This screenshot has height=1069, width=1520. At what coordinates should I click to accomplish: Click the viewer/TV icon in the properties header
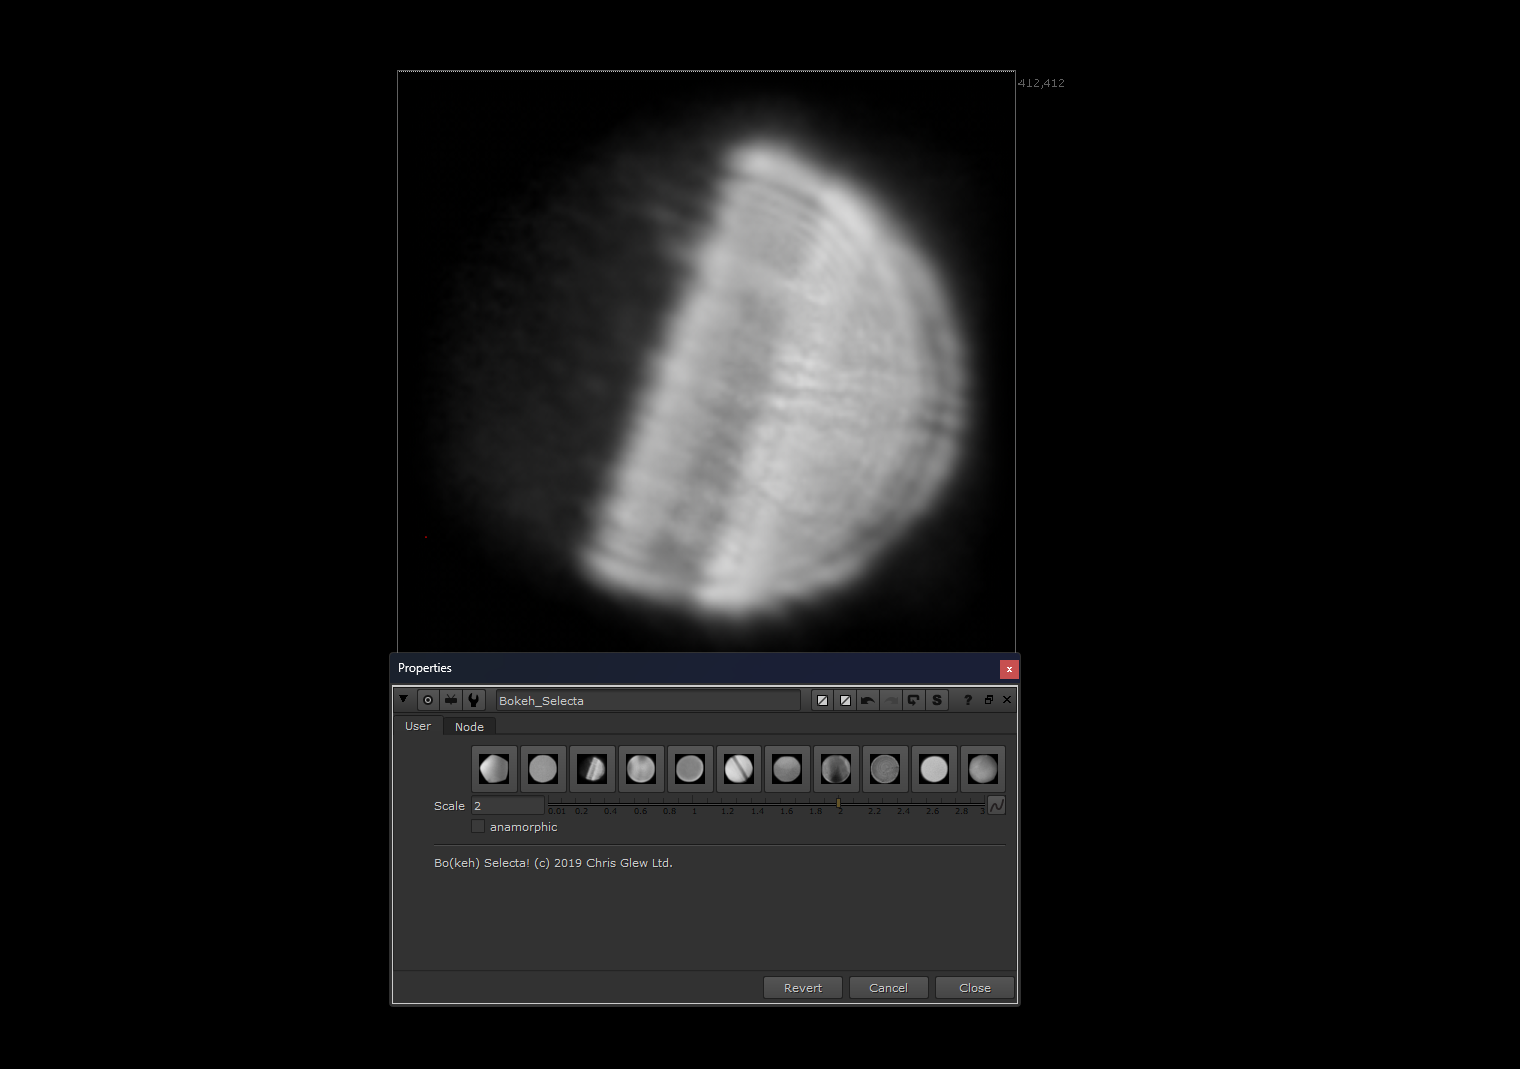451,700
